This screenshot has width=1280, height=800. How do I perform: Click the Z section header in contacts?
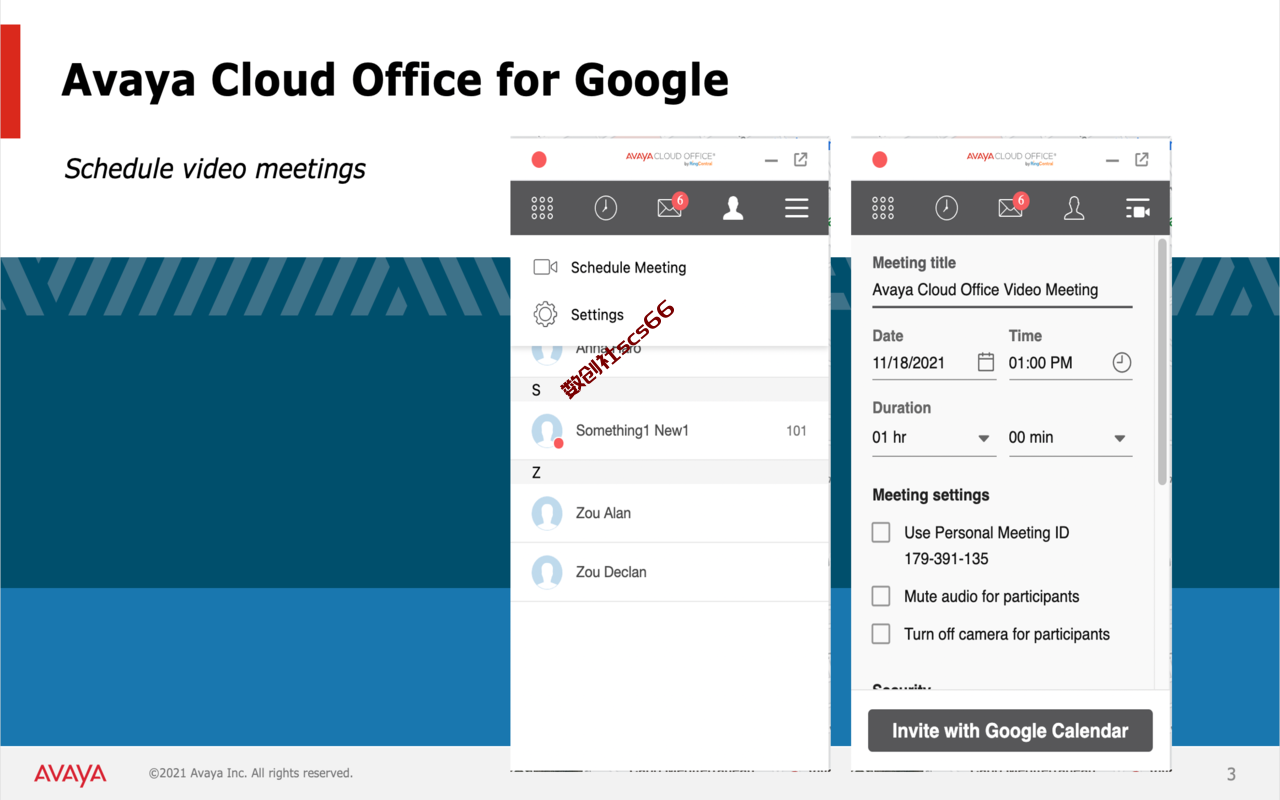coord(670,472)
